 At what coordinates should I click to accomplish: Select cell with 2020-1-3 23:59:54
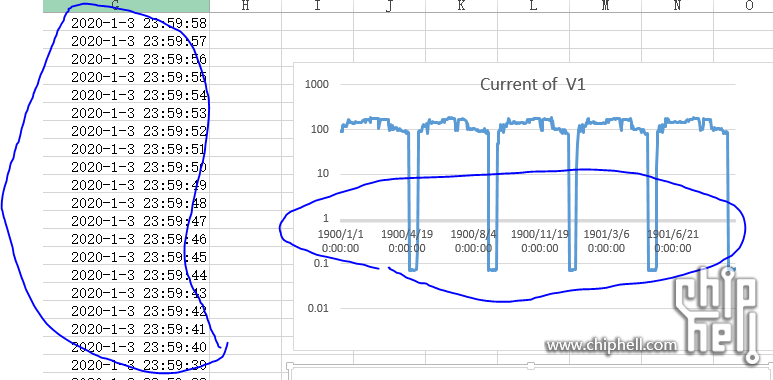[x=126, y=95]
